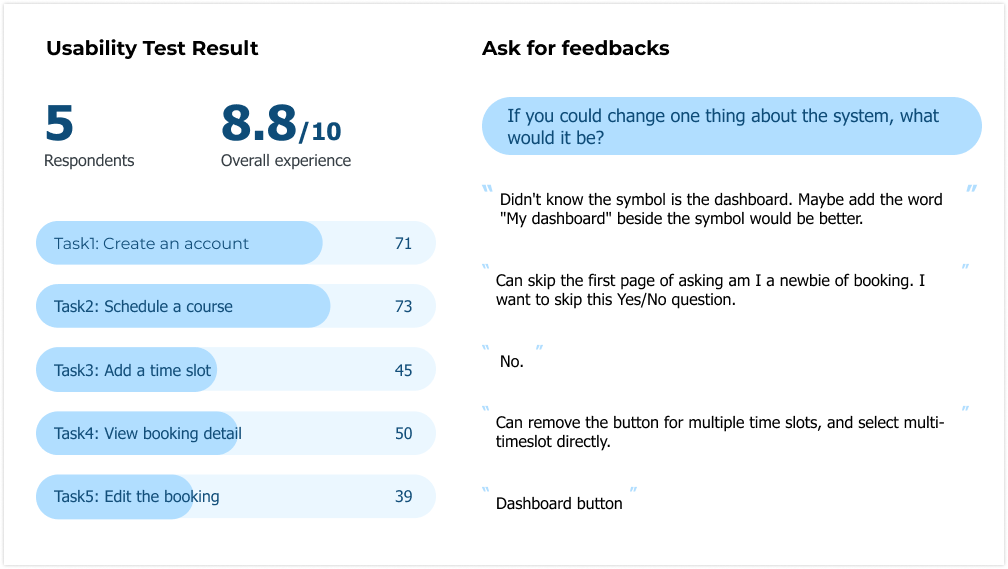Click the skip Yes/No question feedback
Screen dimensions: 1008x569
tap(710, 289)
